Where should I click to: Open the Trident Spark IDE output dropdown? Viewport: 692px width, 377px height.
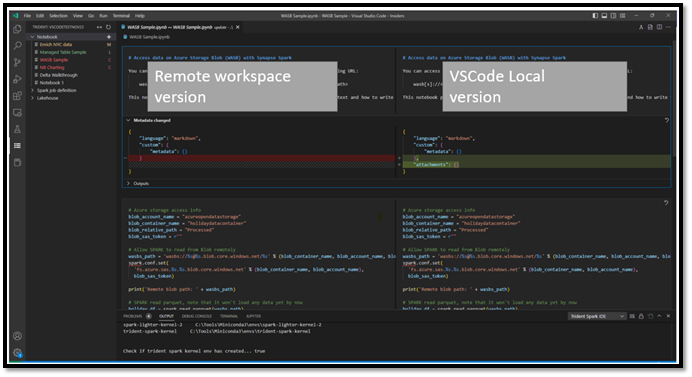coord(597,316)
